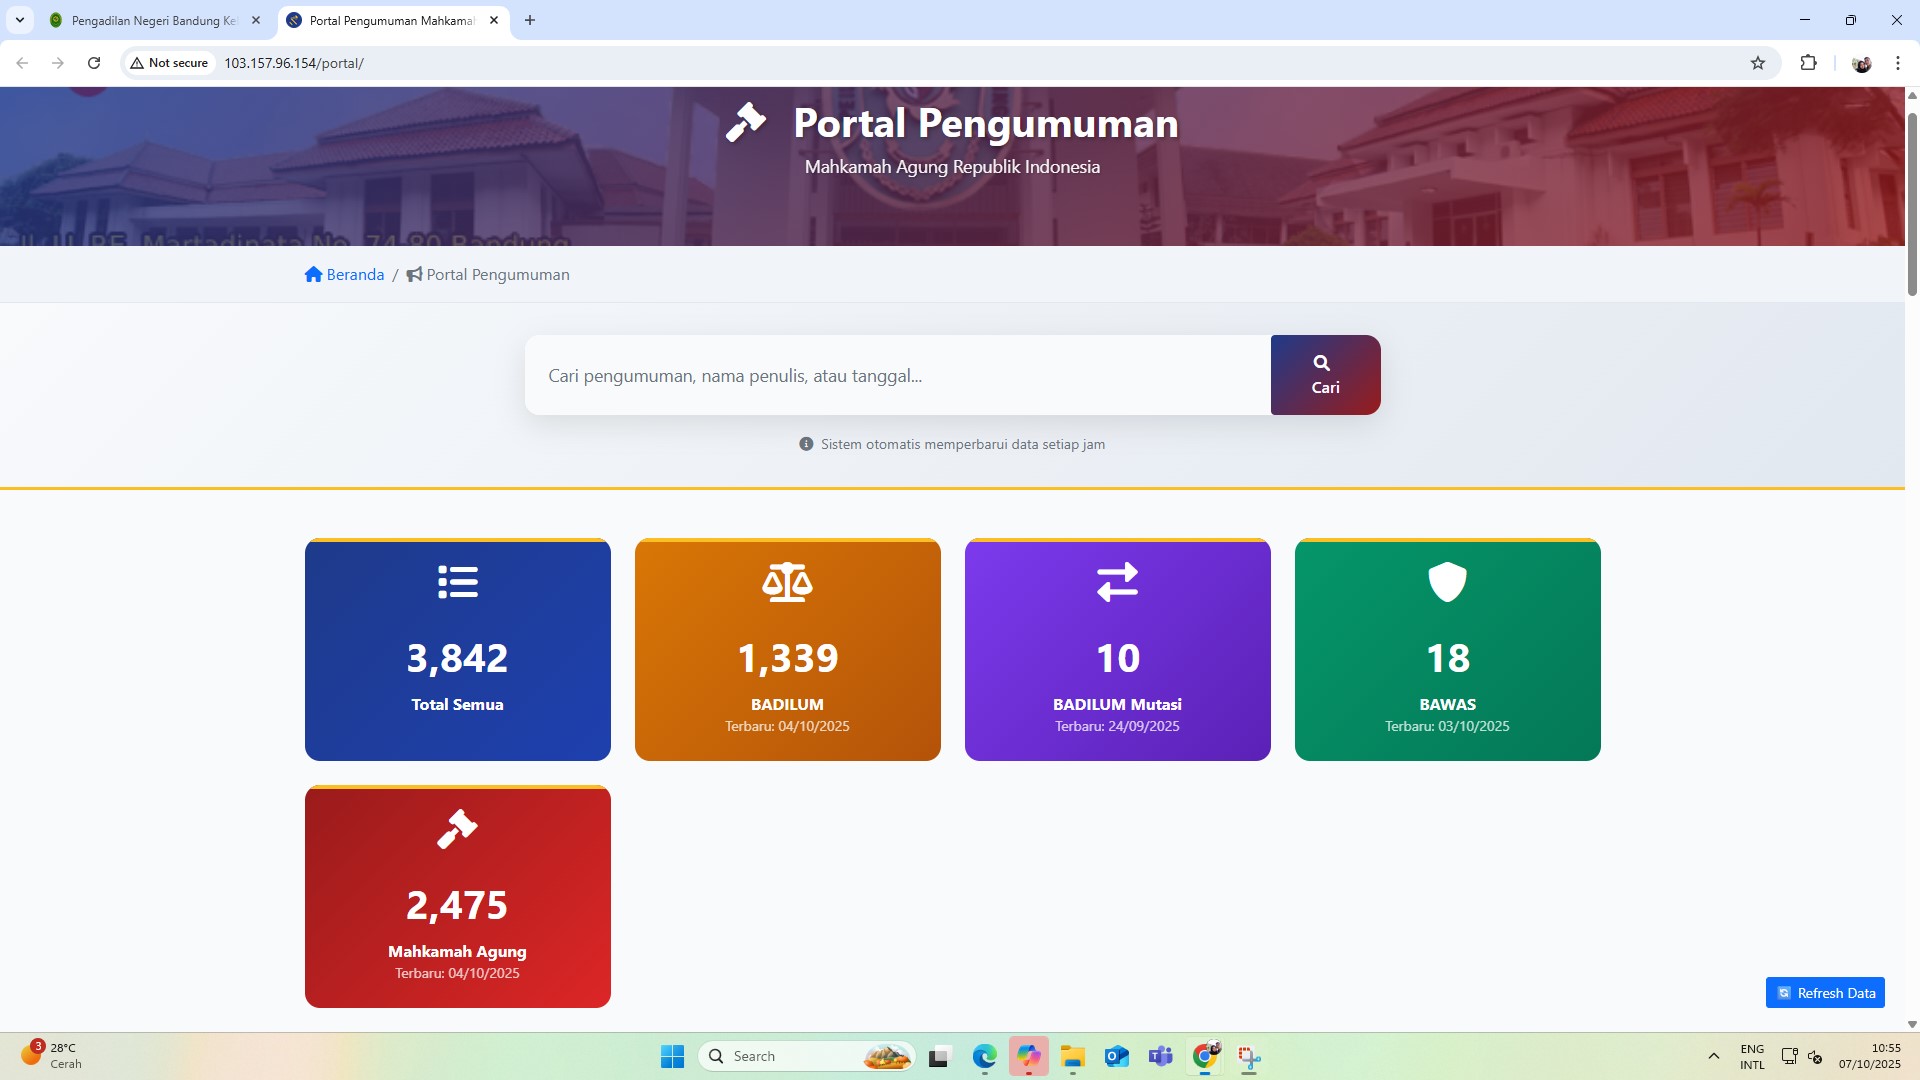Click the gavel icon beside Portal Pengumuman title
Screen dimensions: 1920x1080
pyautogui.click(x=746, y=123)
